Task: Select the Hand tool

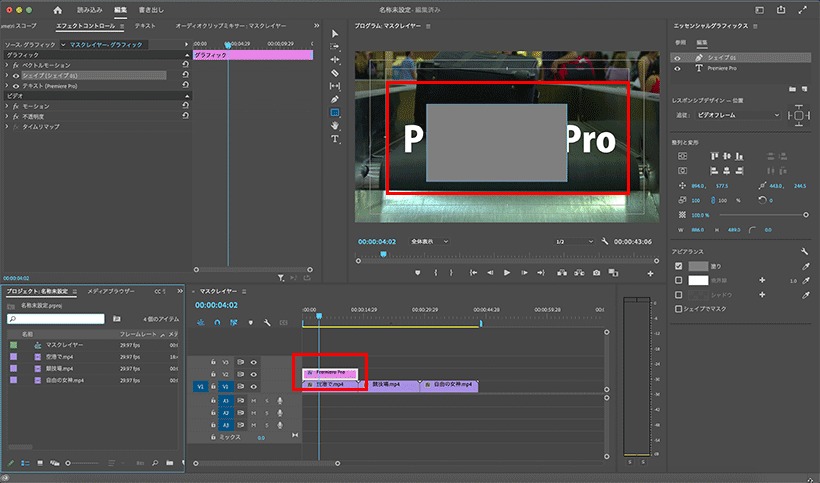Action: pos(335,125)
